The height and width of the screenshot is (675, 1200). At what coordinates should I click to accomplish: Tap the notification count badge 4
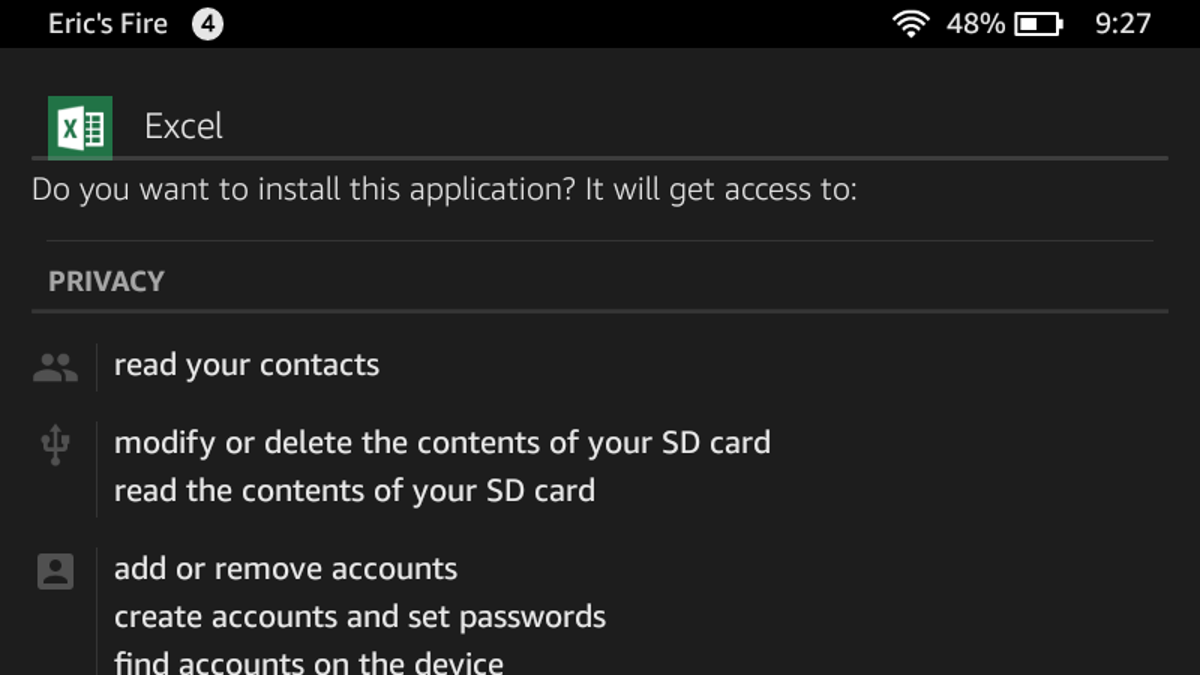tap(207, 24)
